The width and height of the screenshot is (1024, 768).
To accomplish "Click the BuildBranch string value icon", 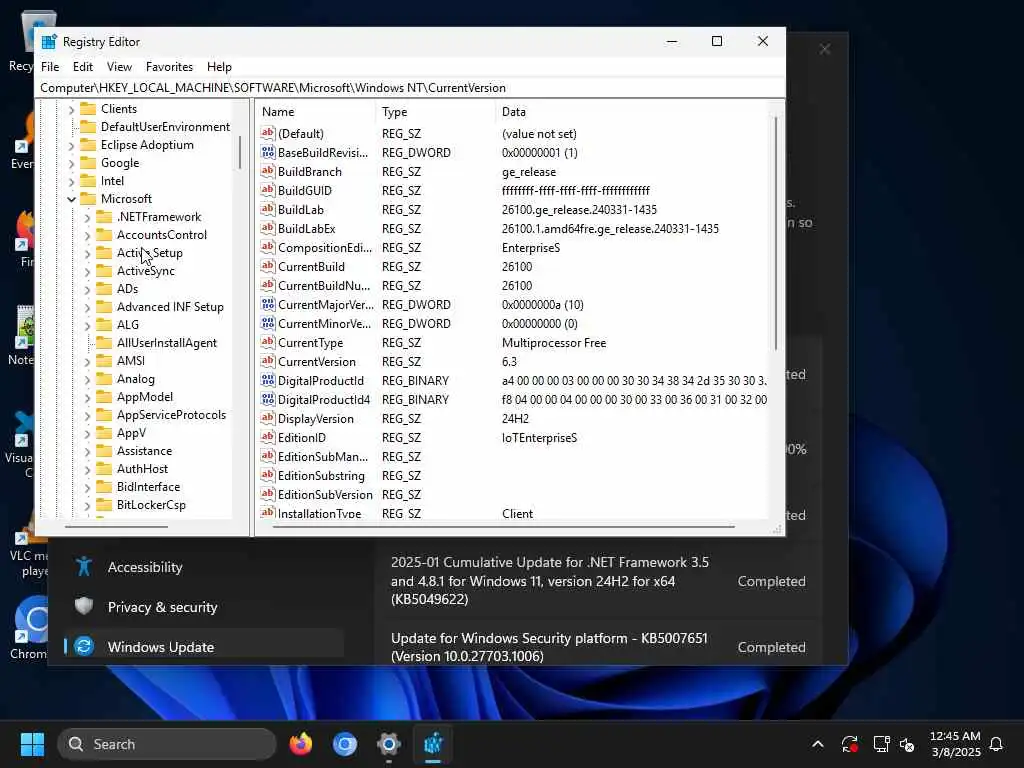I will pos(268,171).
